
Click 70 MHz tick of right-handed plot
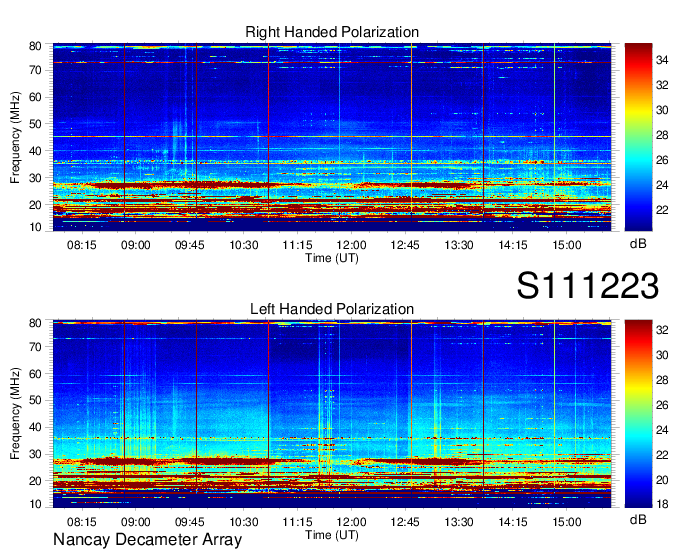click(35, 70)
